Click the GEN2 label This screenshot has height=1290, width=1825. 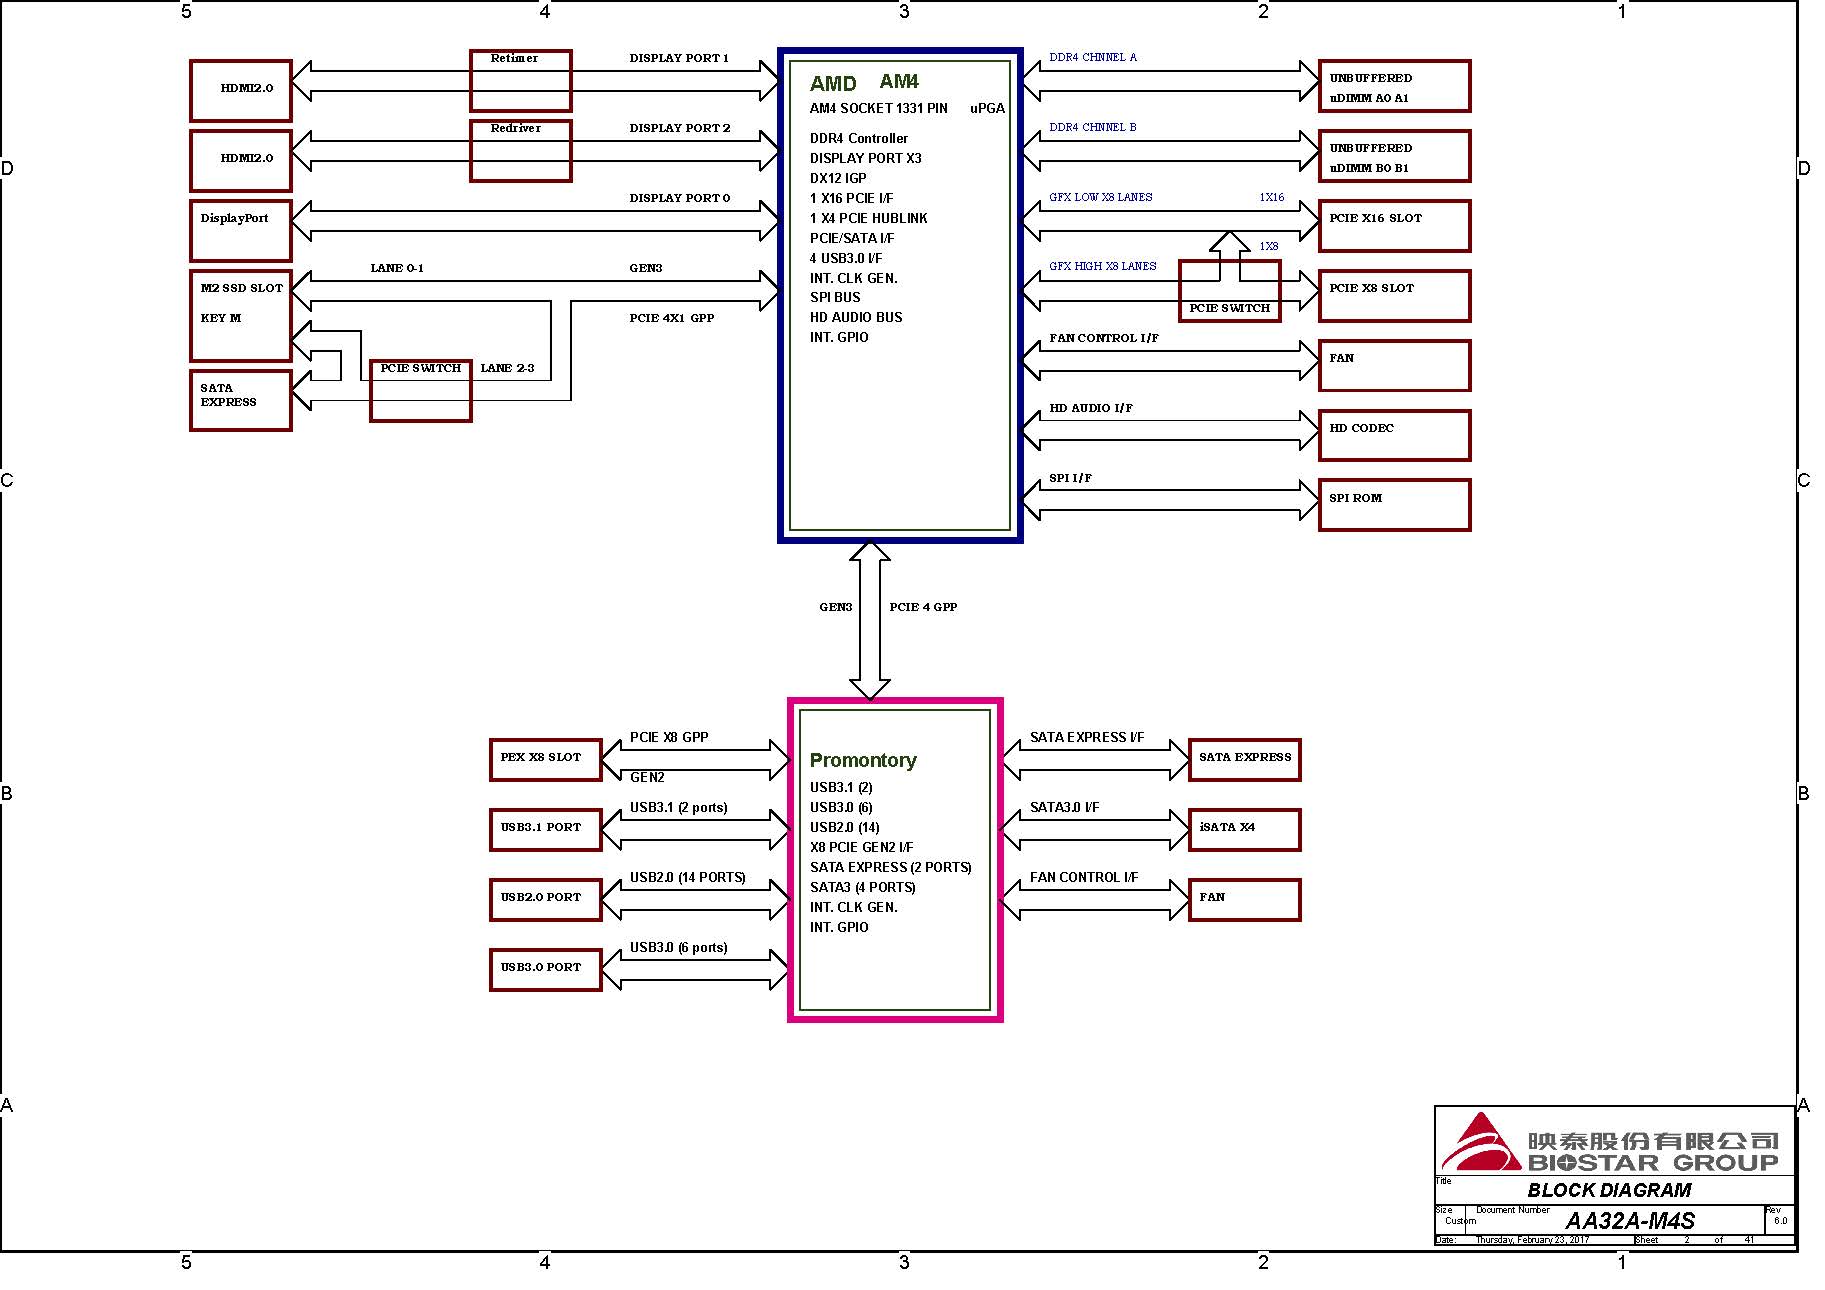tap(647, 777)
